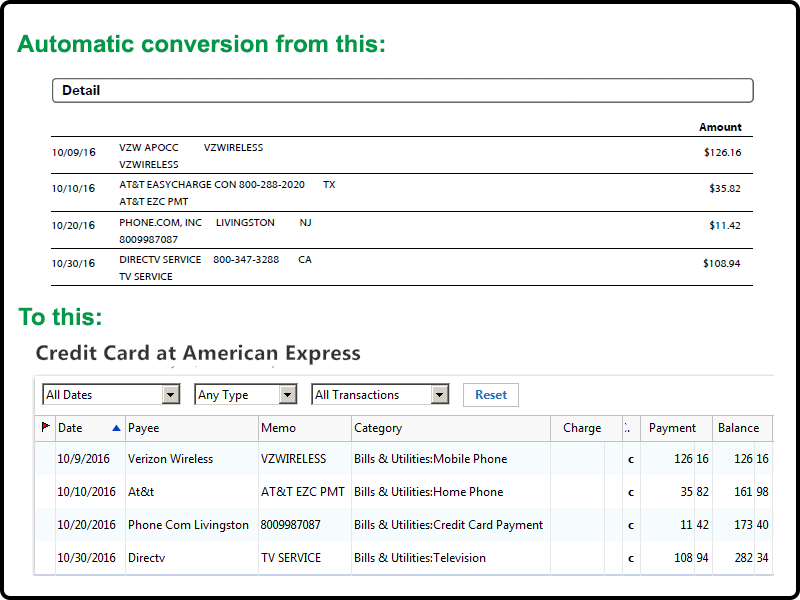
Task: Click the Credit Card at American Express title
Action: (198, 353)
